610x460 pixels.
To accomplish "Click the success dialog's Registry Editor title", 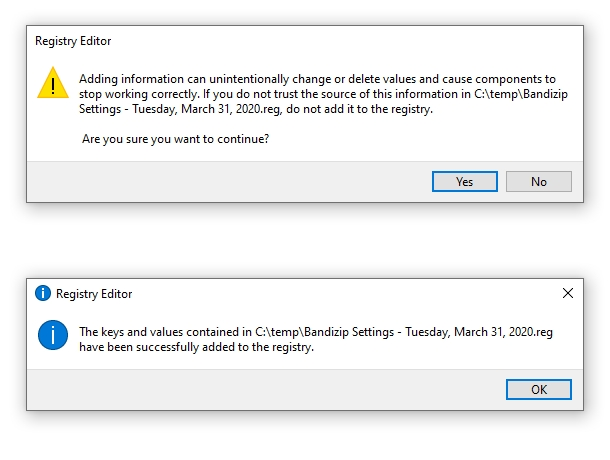I will point(94,294).
